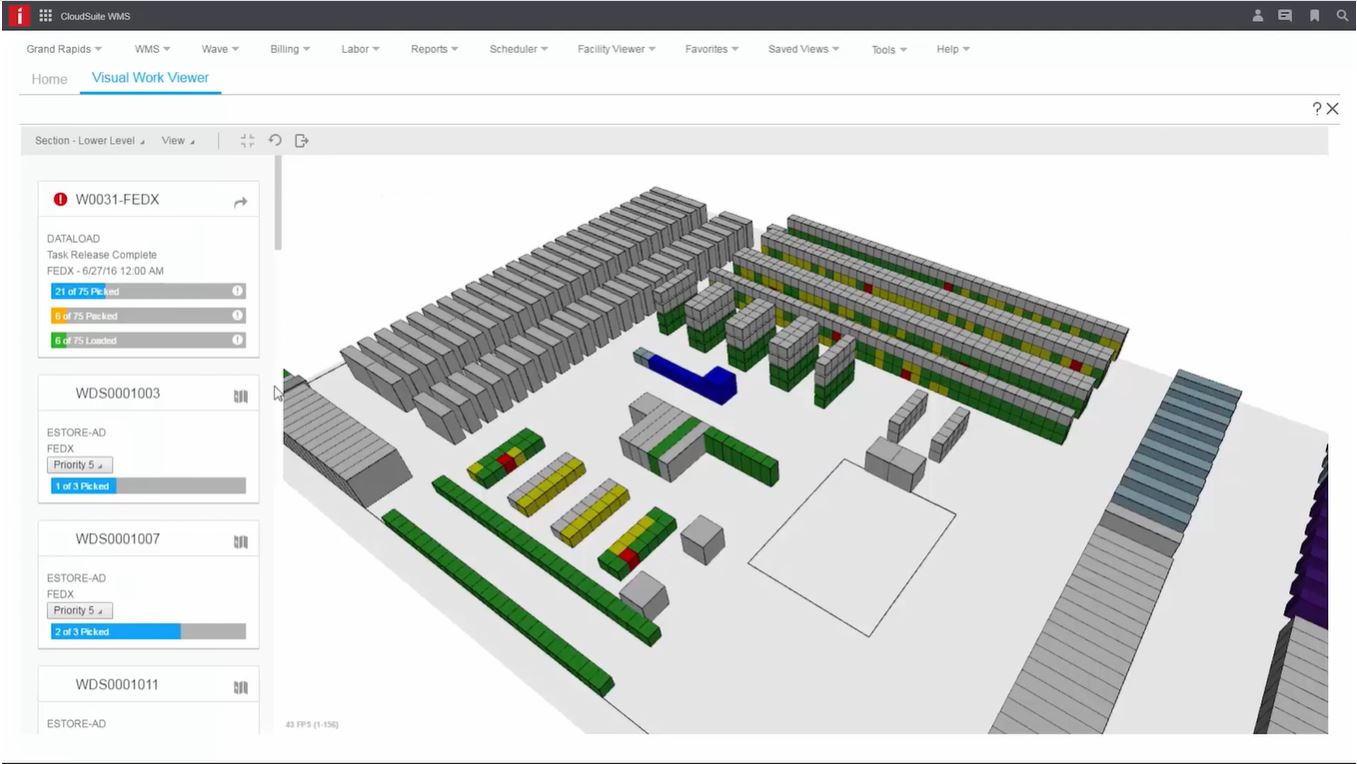Select the W0031-FEDX wave title
This screenshot has height=764, width=1357.
[117, 199]
